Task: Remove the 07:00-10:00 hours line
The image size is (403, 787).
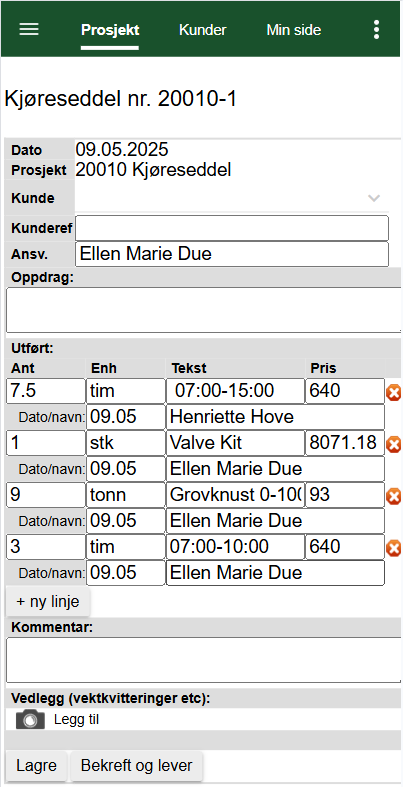Action: (x=393, y=548)
